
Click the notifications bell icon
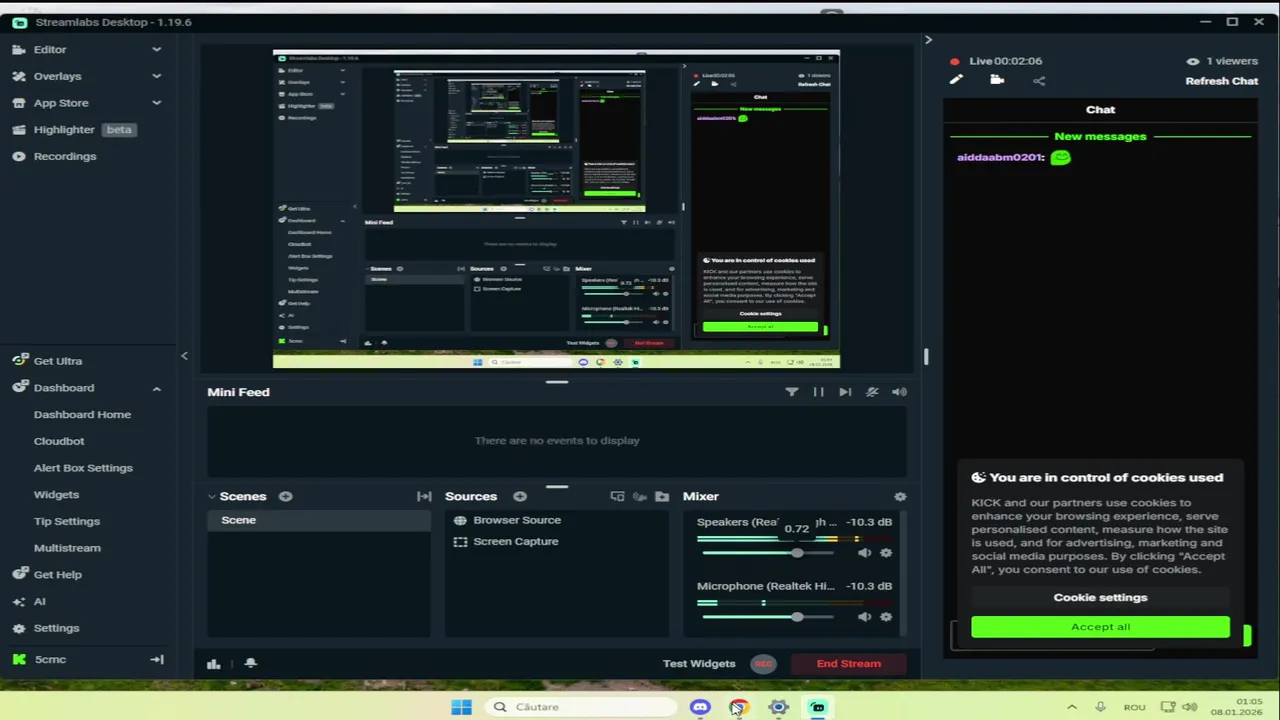pos(251,663)
